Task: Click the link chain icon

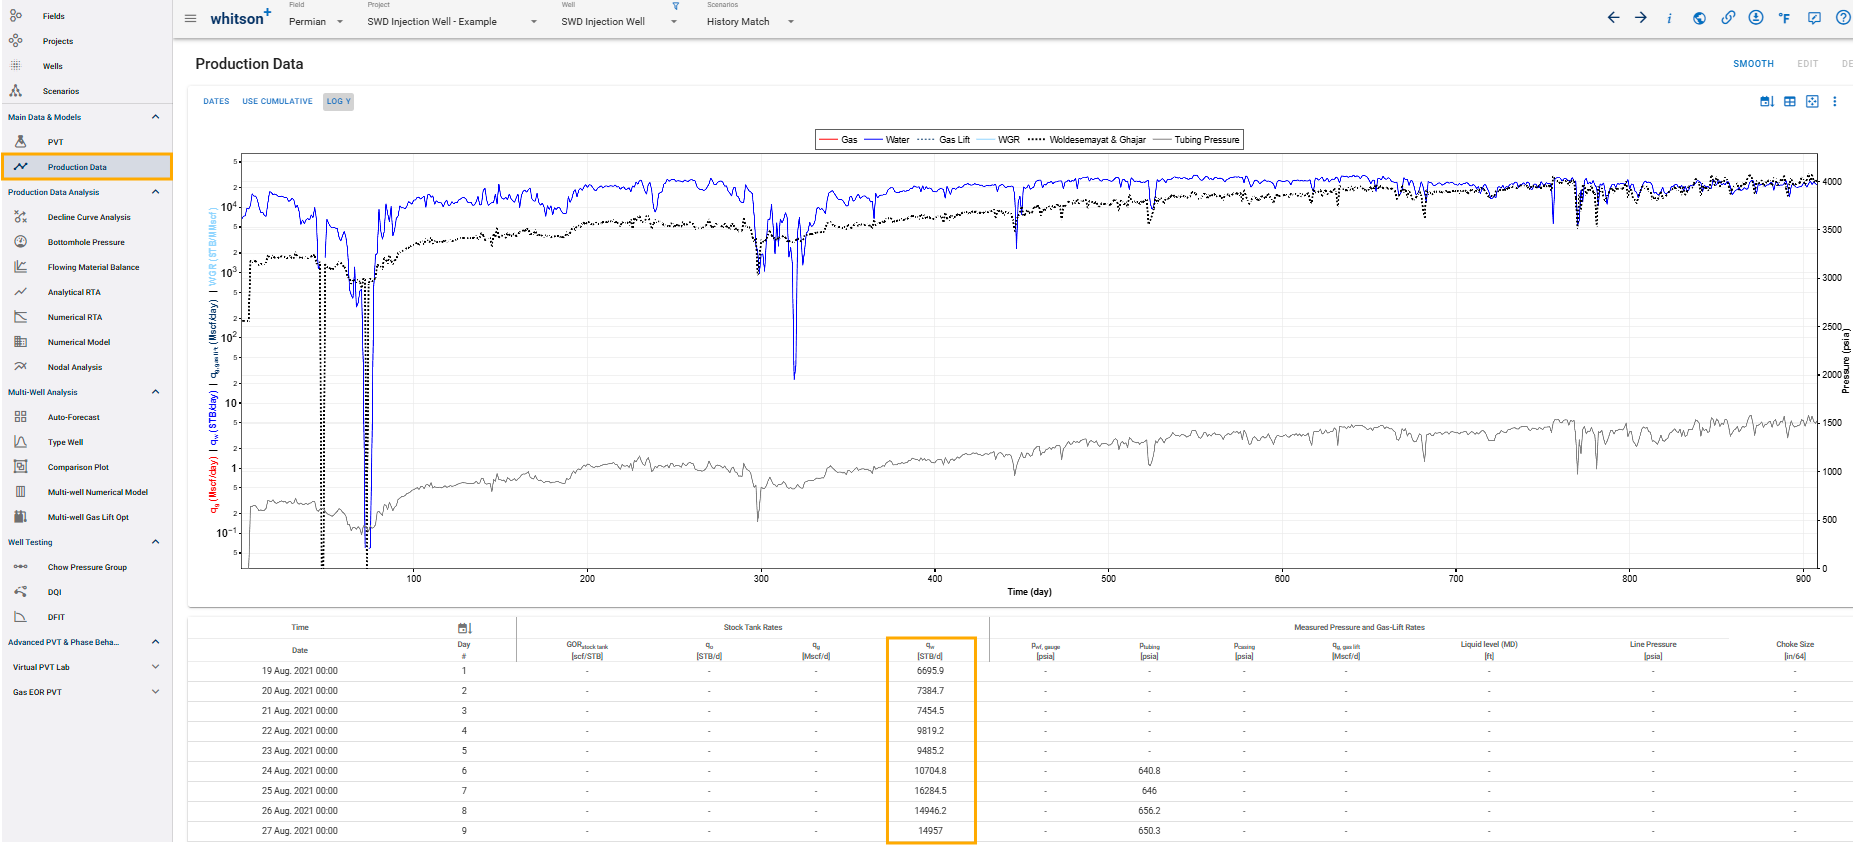Action: [x=1728, y=18]
